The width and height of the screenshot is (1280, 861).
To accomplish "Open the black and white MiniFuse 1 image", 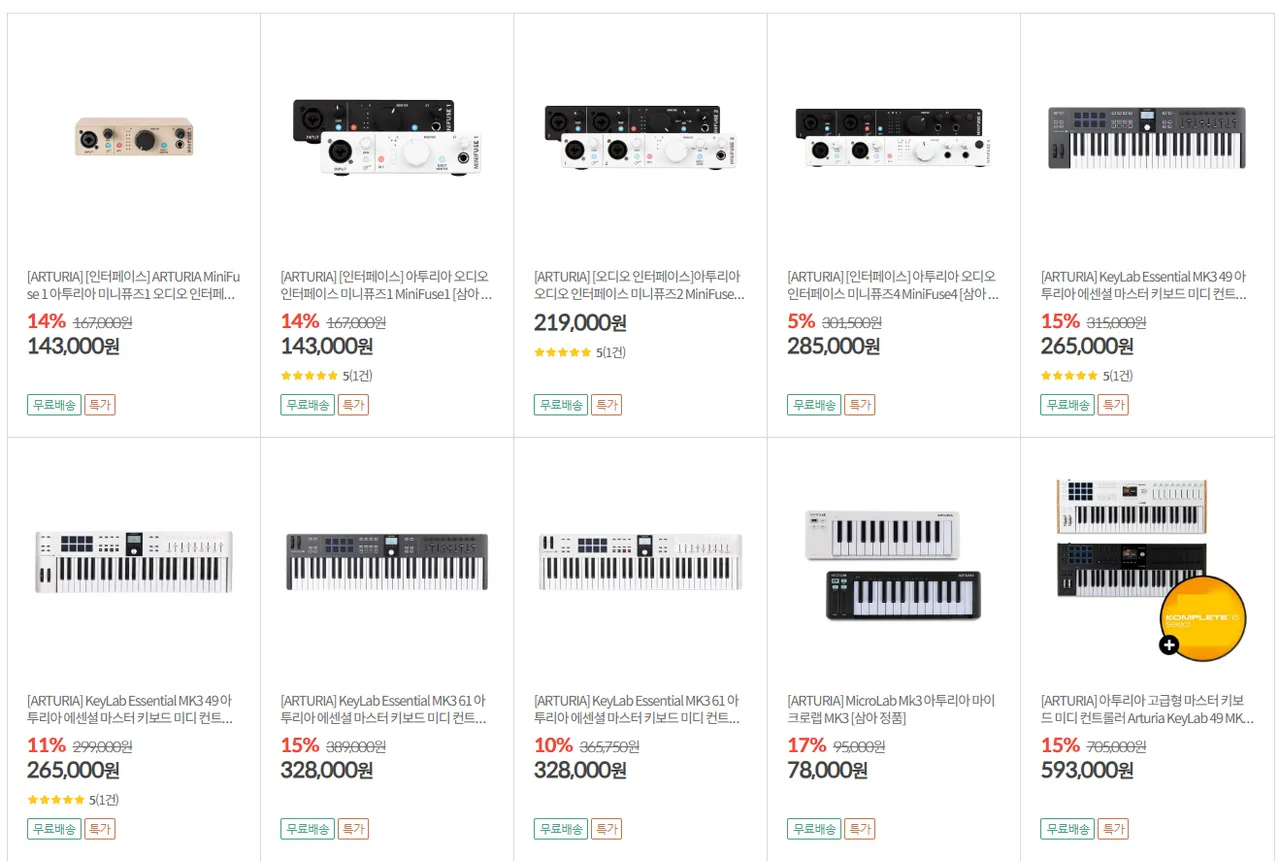I will [387, 136].
